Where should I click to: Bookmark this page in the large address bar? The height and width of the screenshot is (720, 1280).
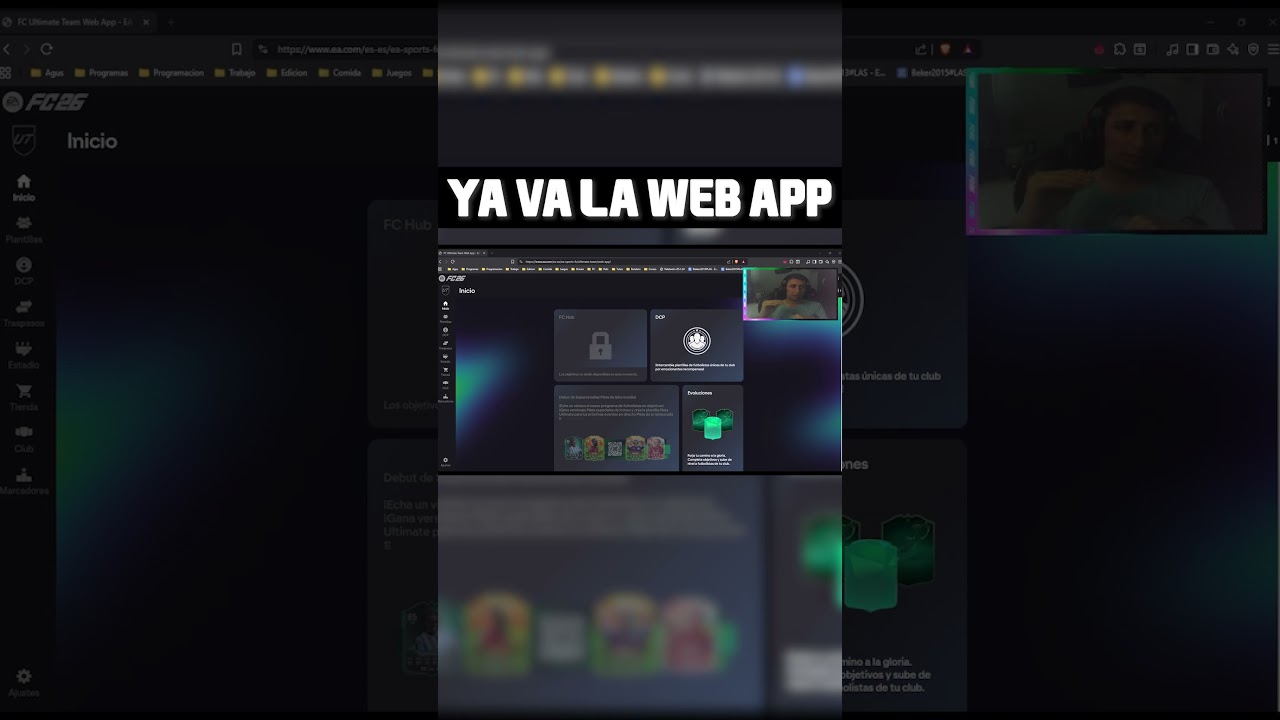pos(237,49)
